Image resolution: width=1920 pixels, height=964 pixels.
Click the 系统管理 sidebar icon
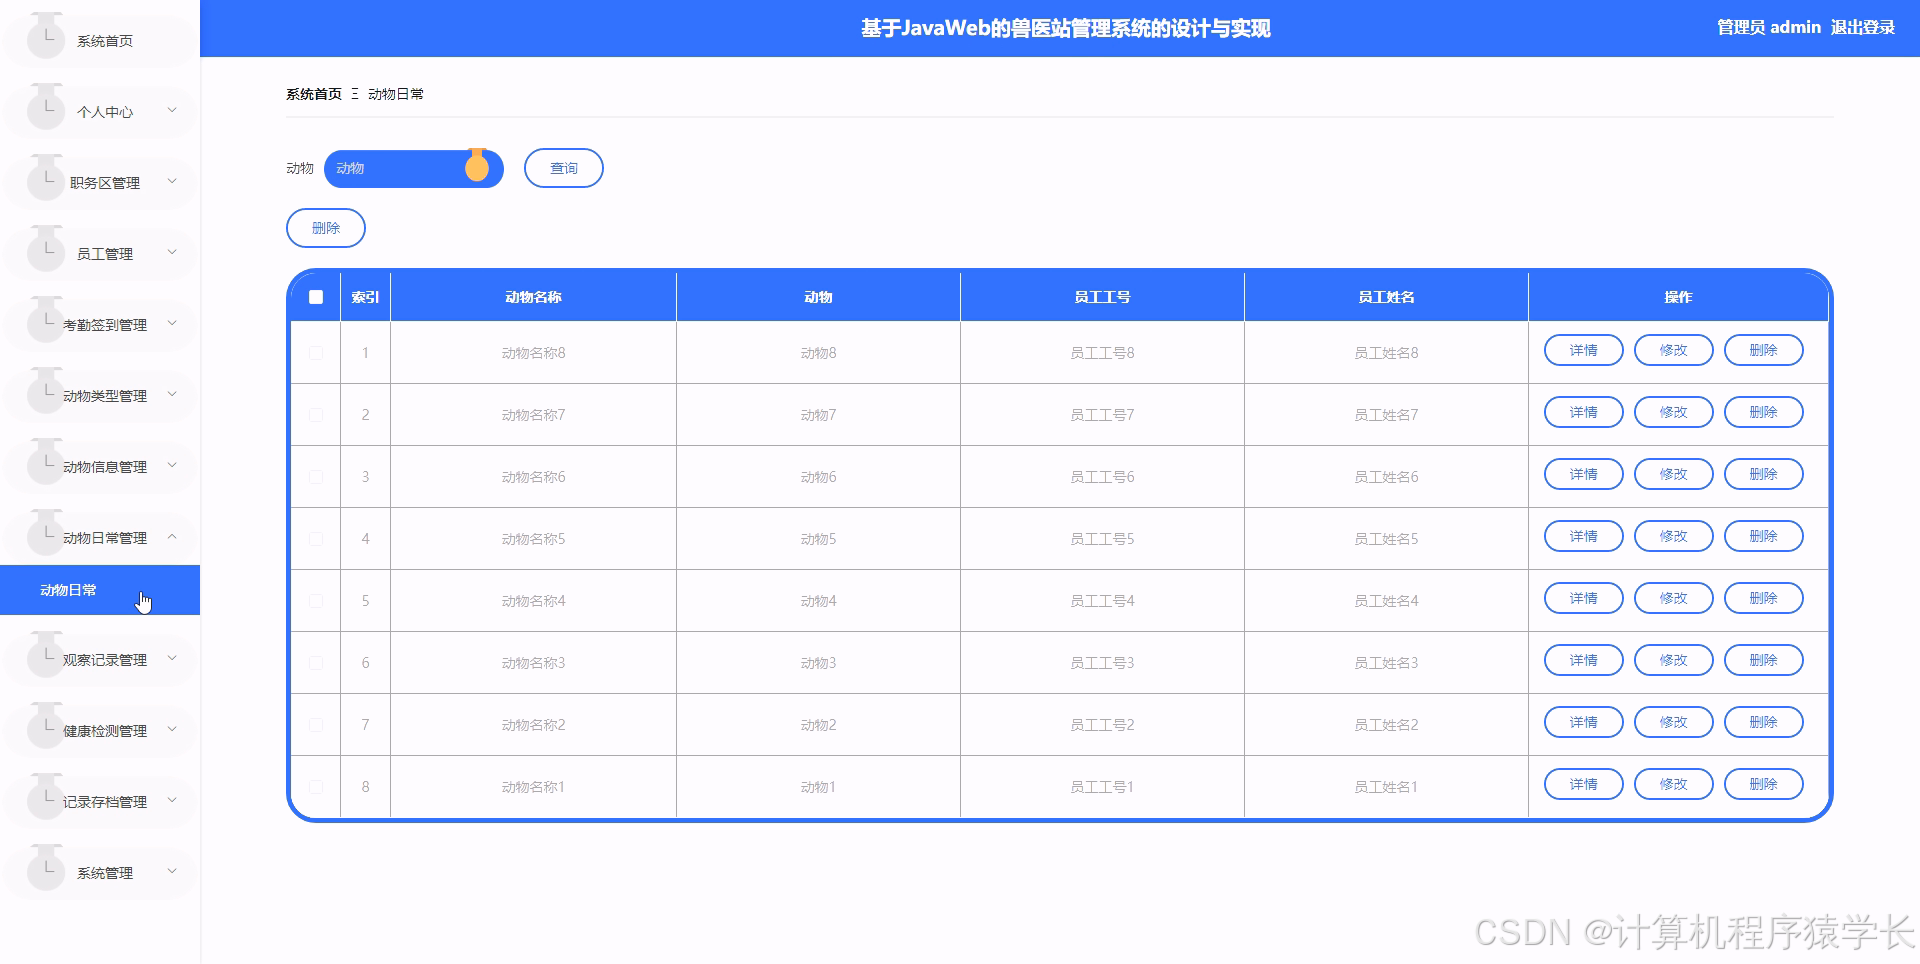coord(45,871)
